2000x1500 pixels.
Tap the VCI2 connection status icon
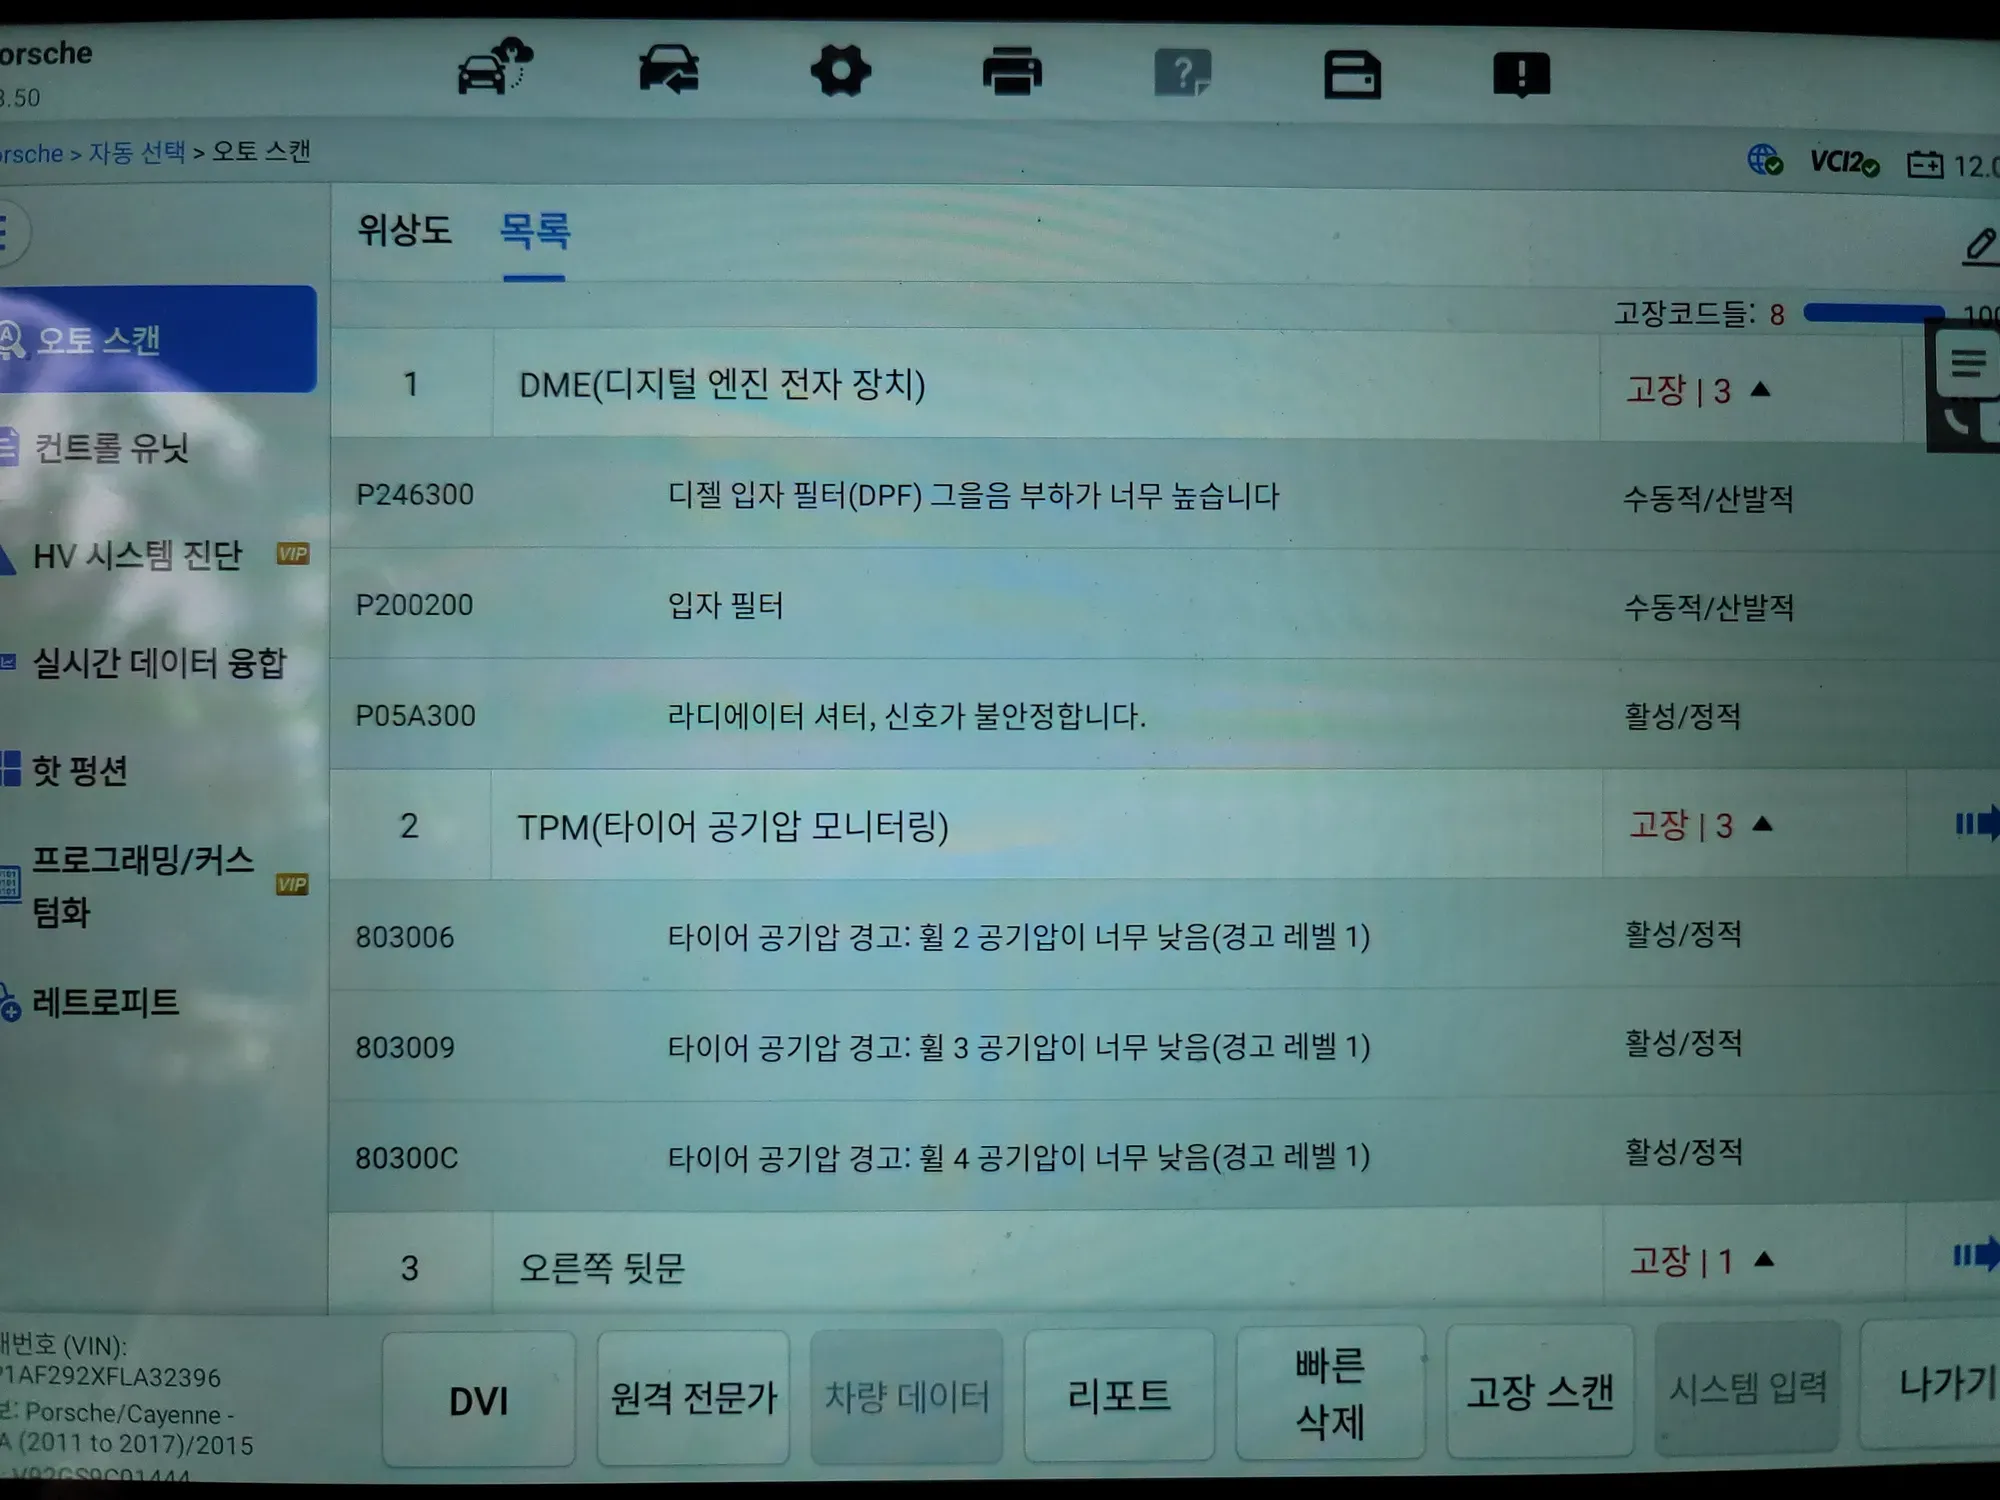[1844, 162]
